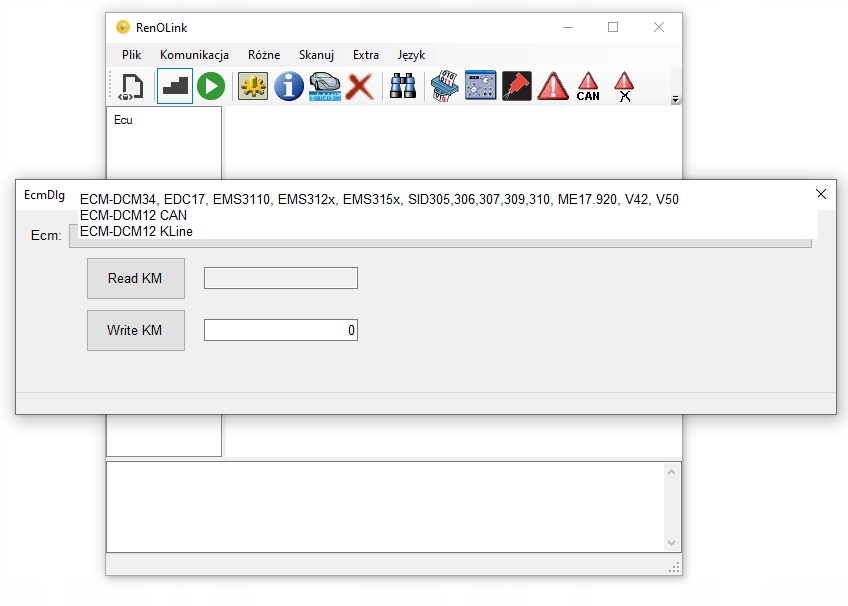Screen dimensions: 848x606
Task: Open the Różne menu
Action: pyautogui.click(x=264, y=55)
